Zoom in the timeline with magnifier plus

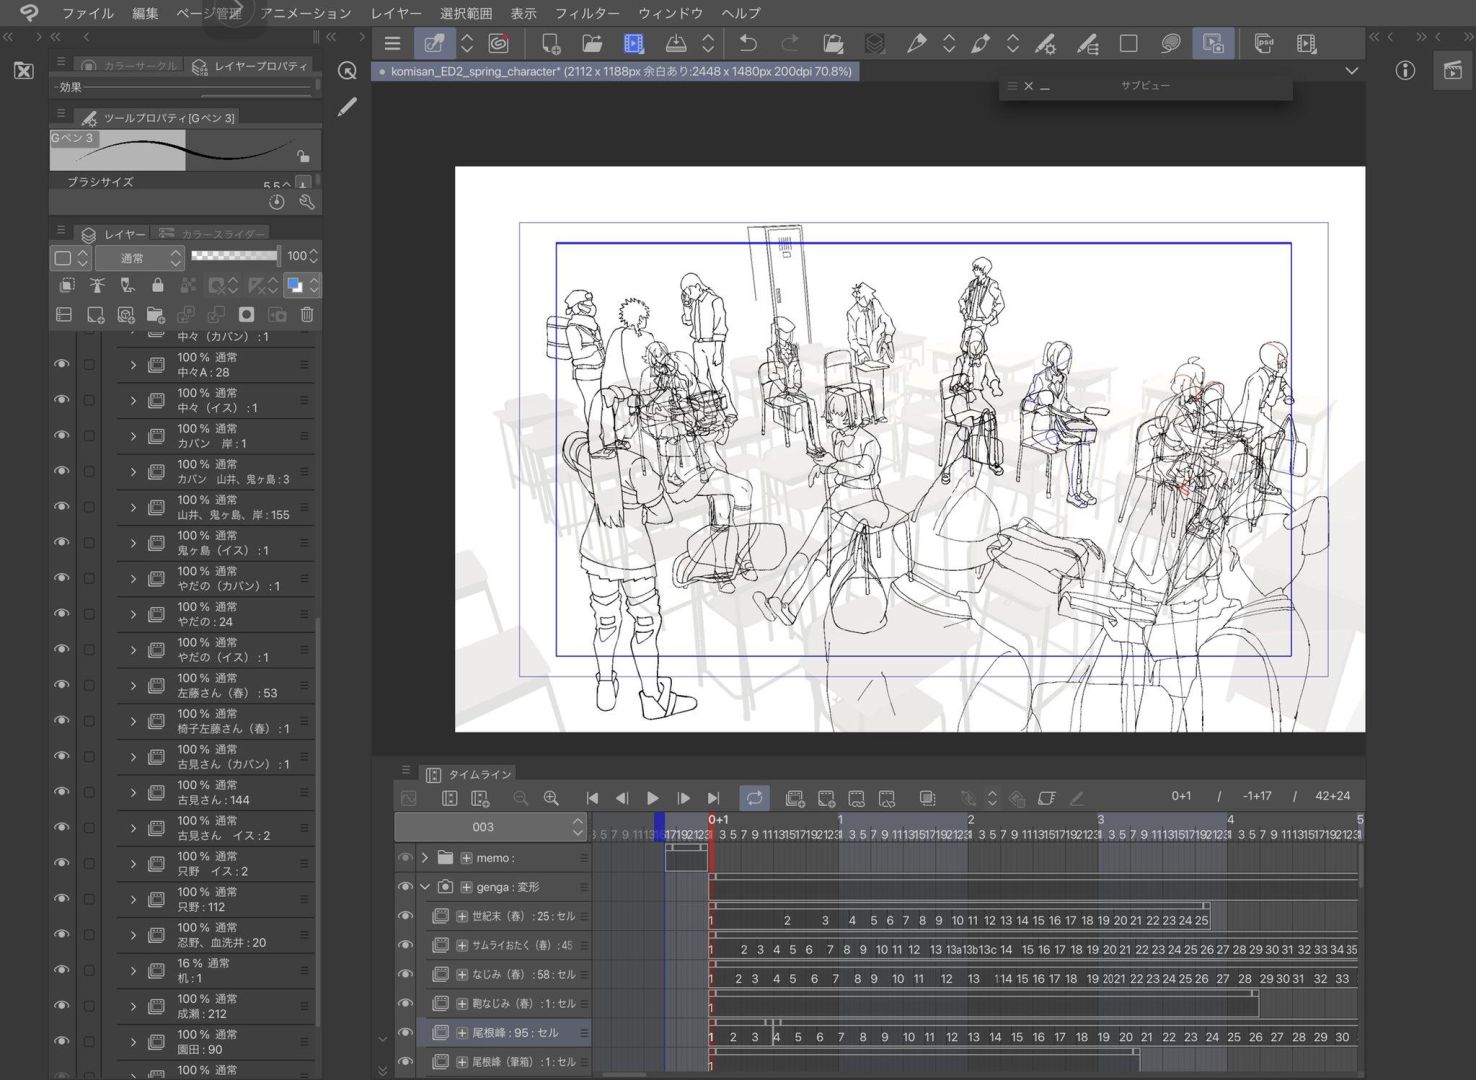[x=551, y=798]
